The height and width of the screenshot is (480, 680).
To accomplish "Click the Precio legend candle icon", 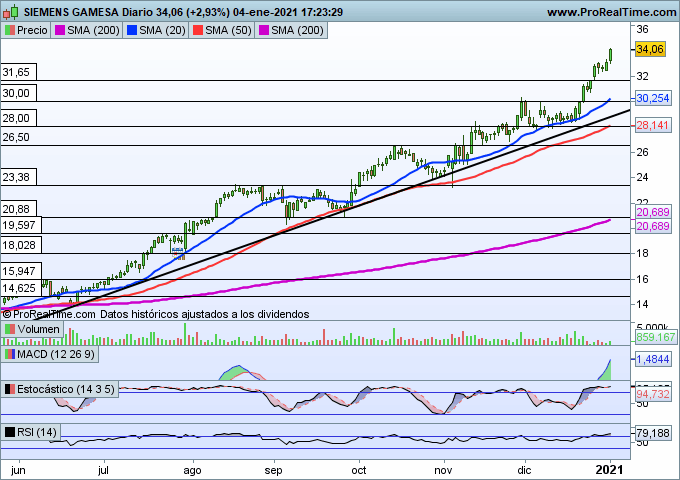I will [x=10, y=30].
